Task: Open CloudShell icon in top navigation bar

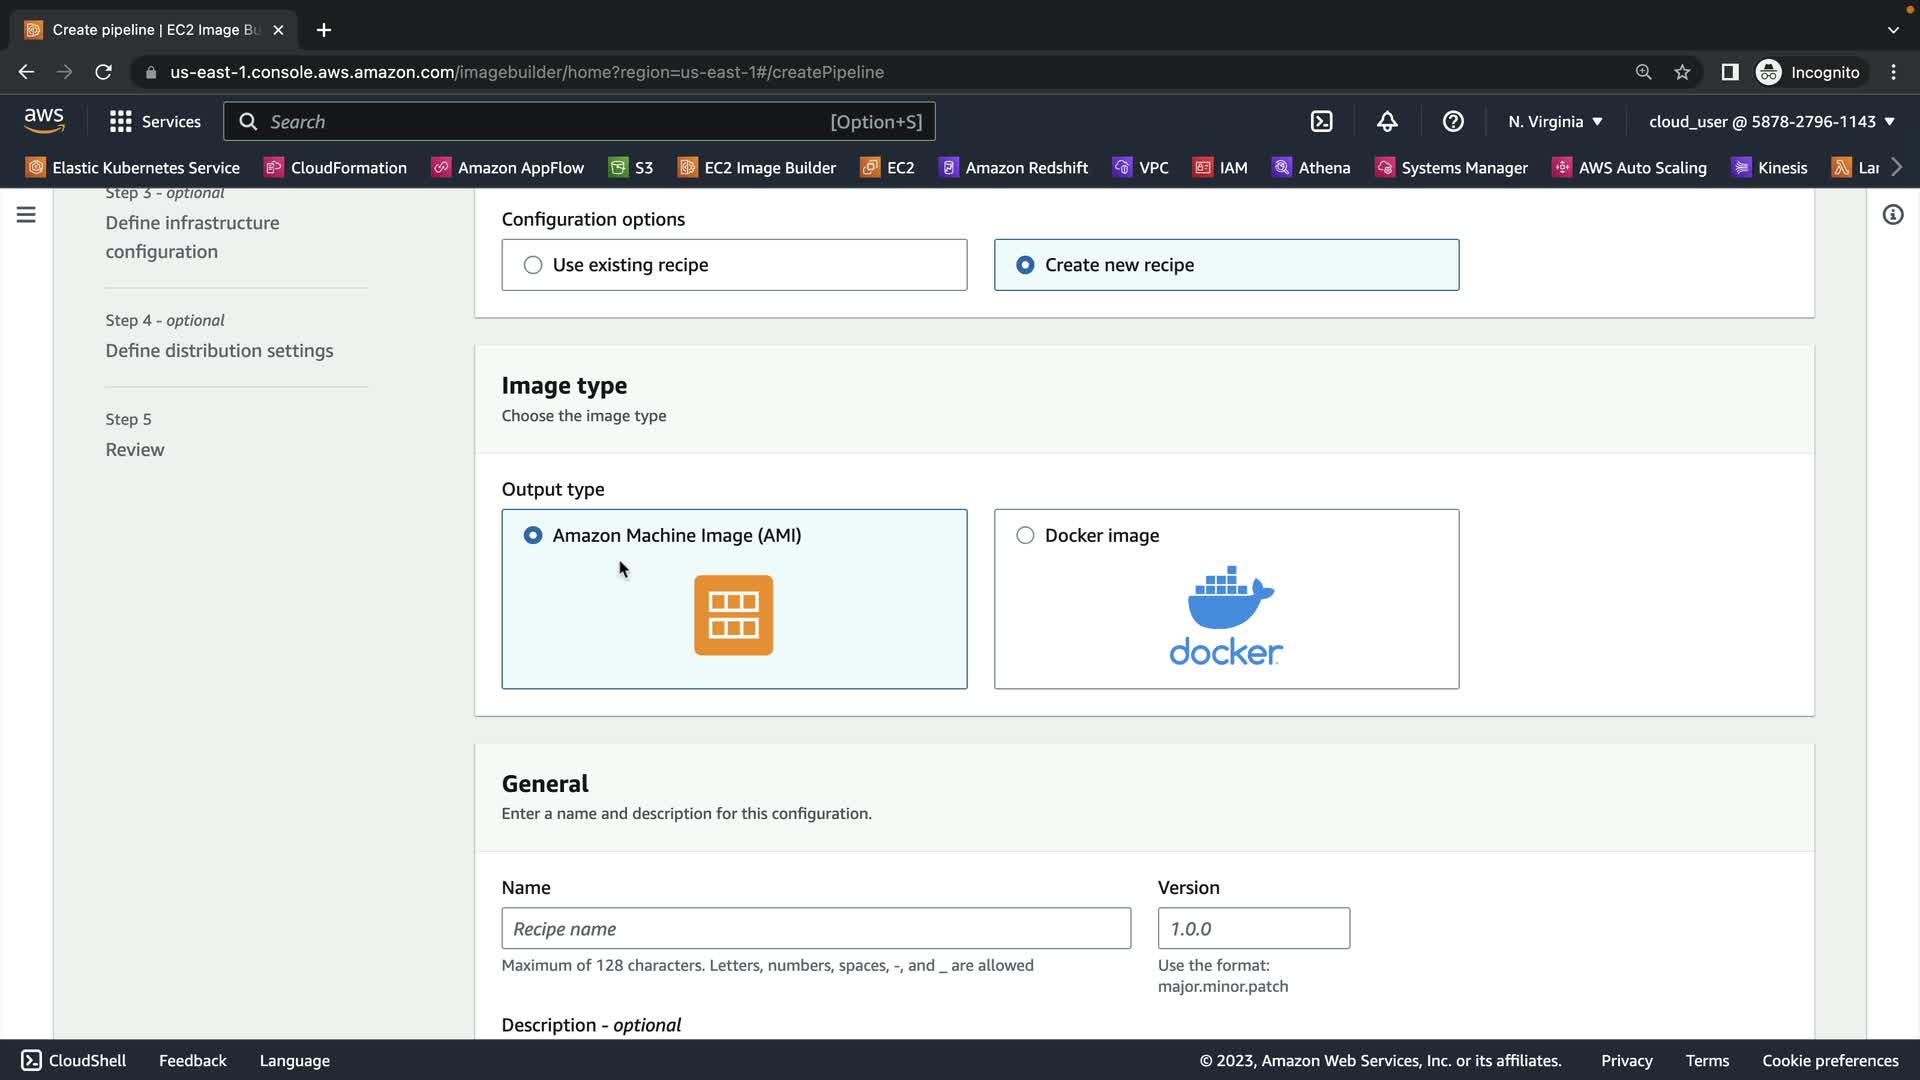Action: tap(1321, 121)
